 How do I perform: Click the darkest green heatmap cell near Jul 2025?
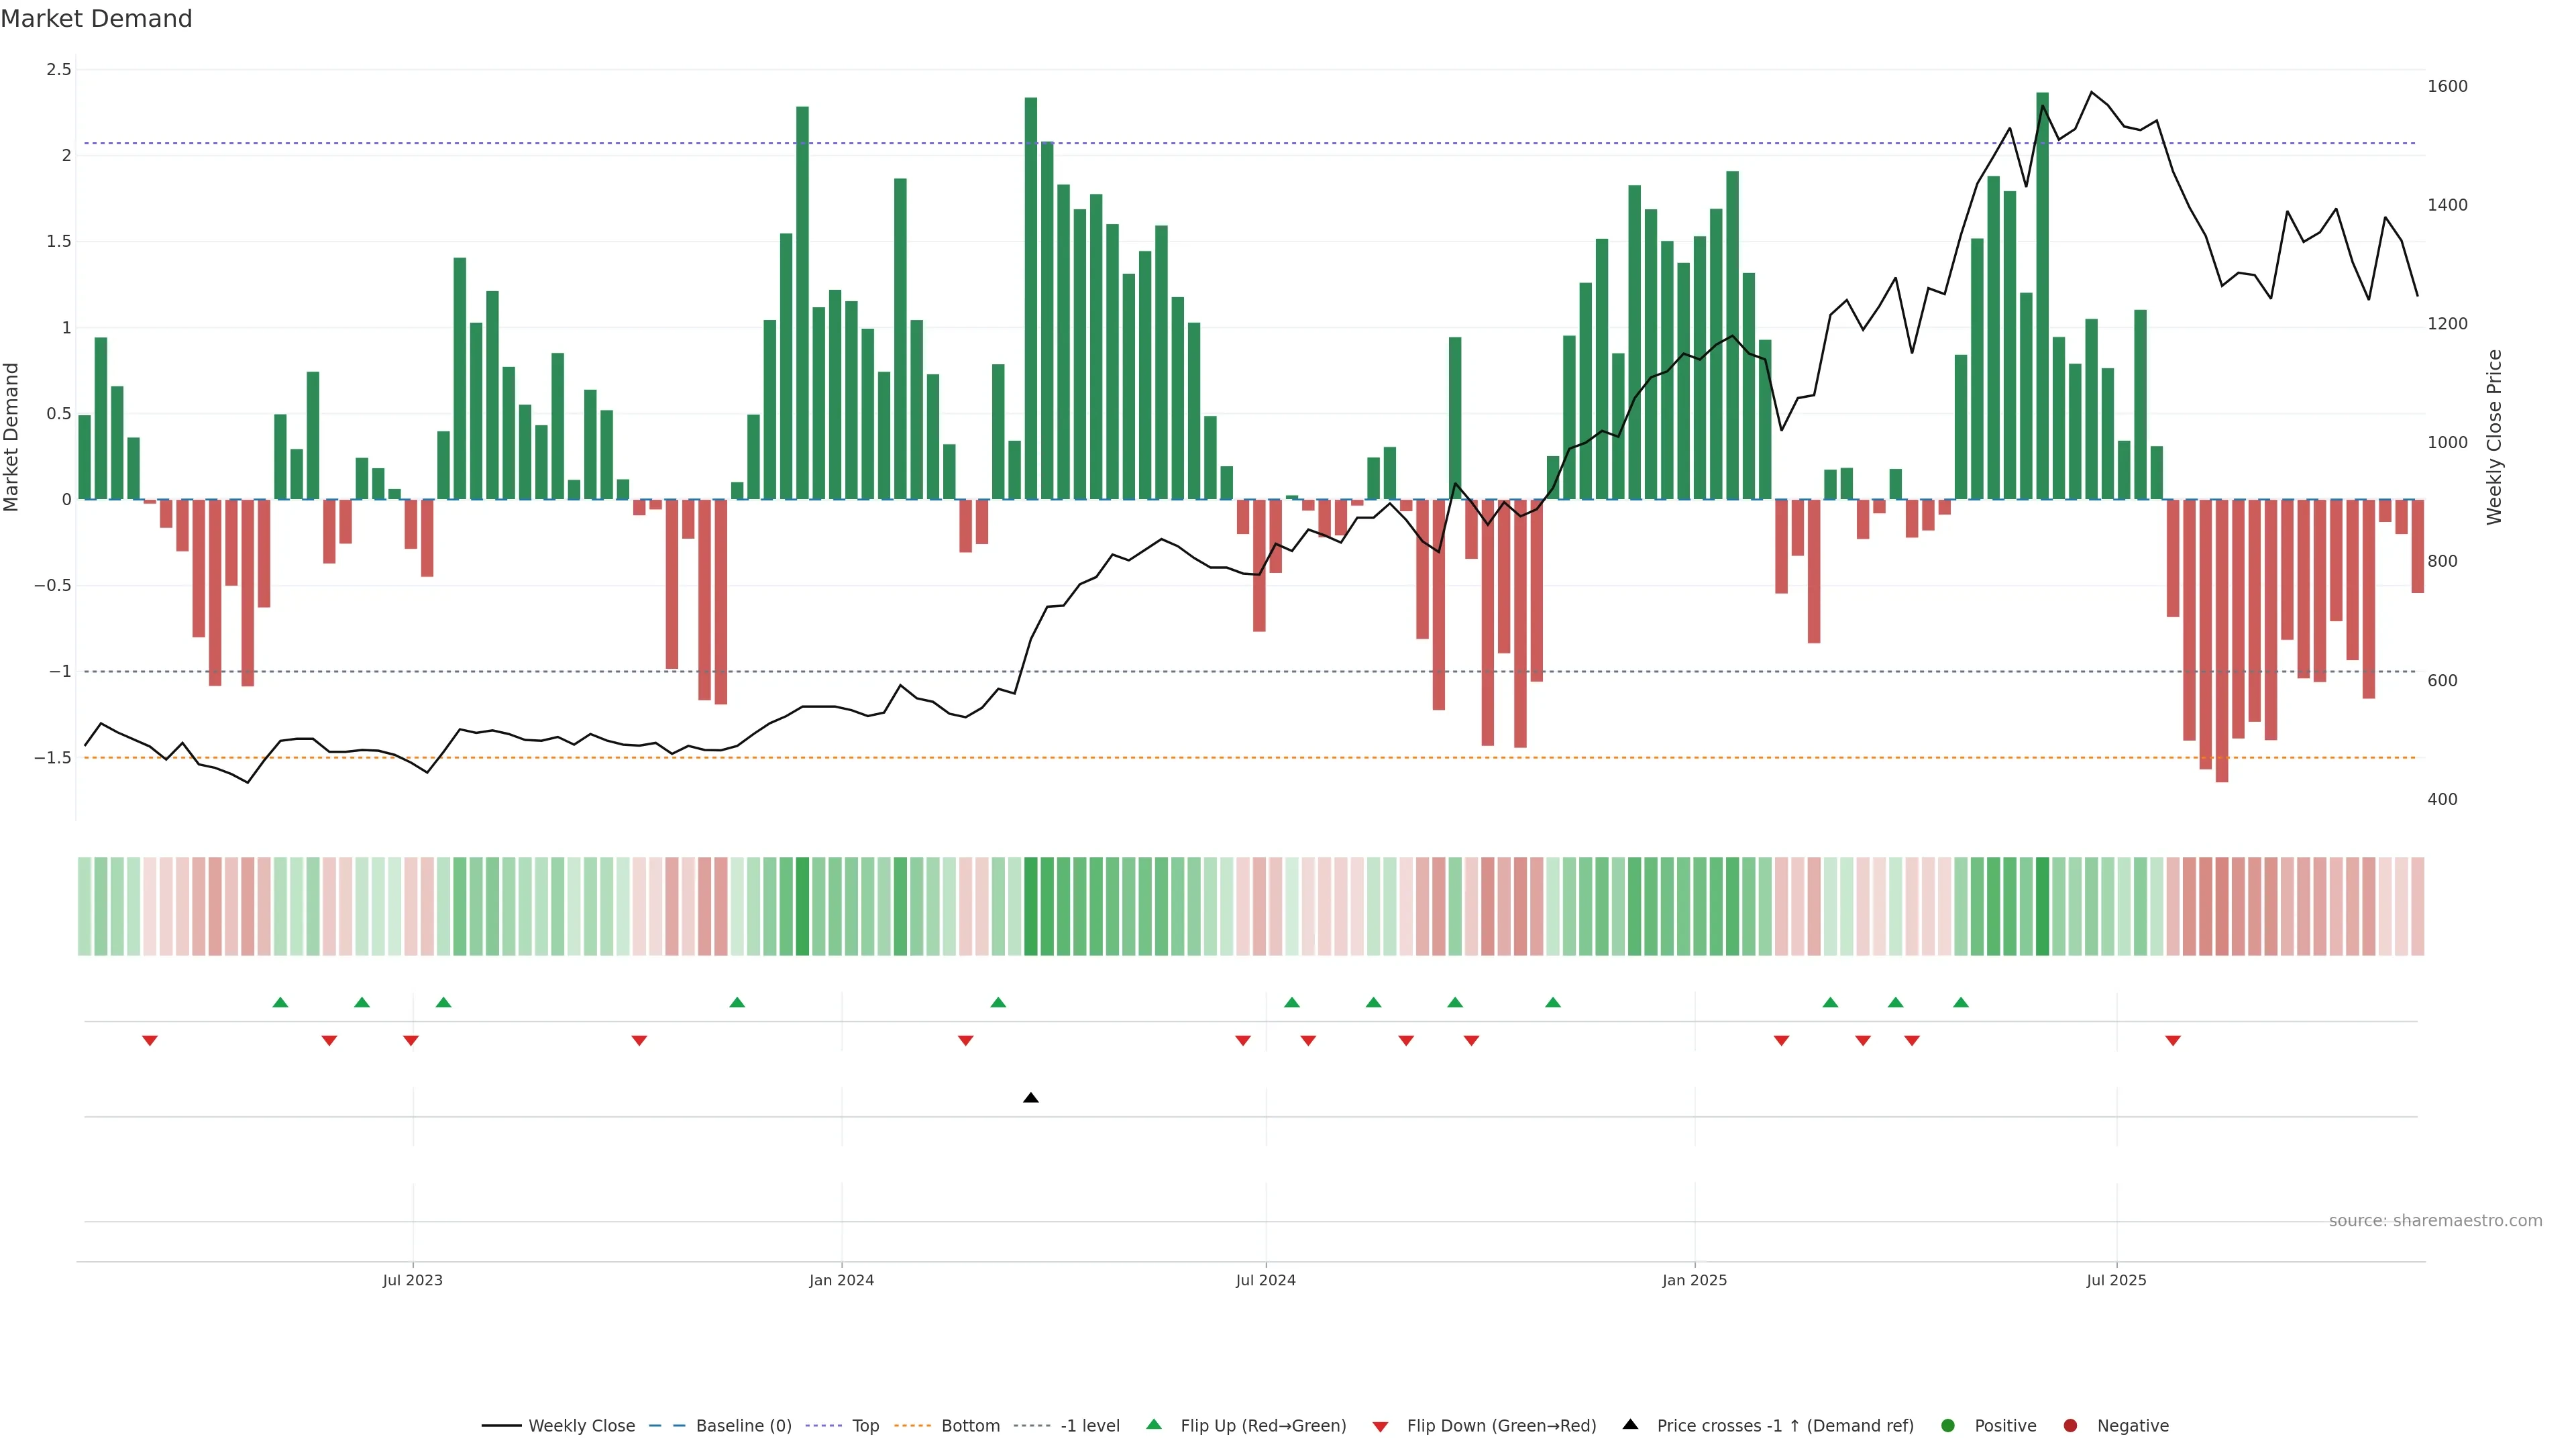click(x=2042, y=906)
